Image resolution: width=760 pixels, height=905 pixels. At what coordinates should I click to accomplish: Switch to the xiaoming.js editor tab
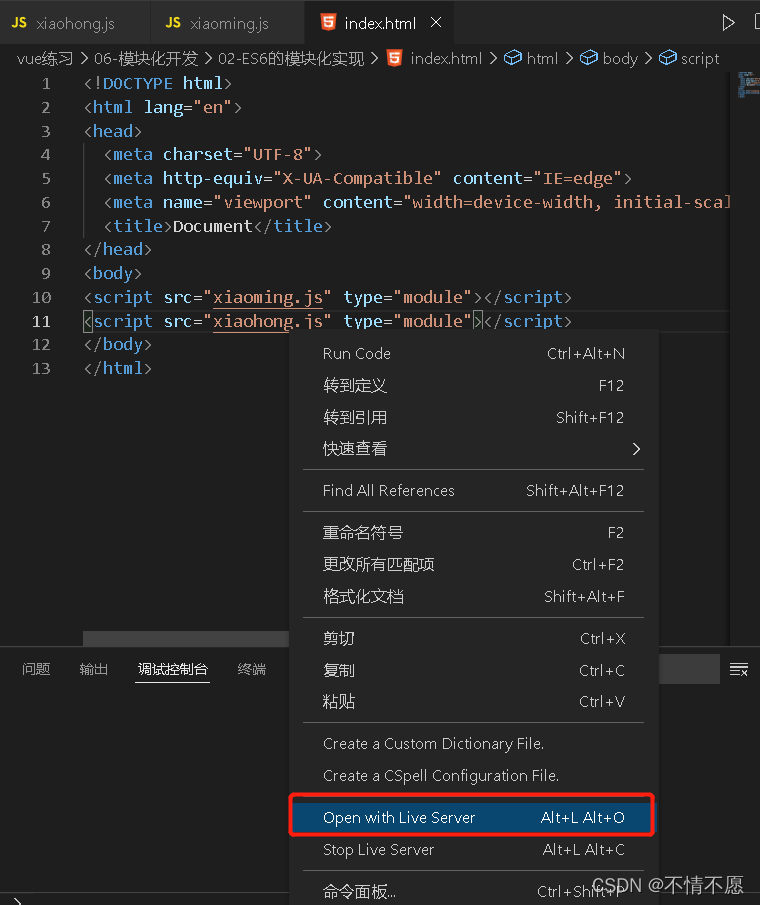click(227, 23)
